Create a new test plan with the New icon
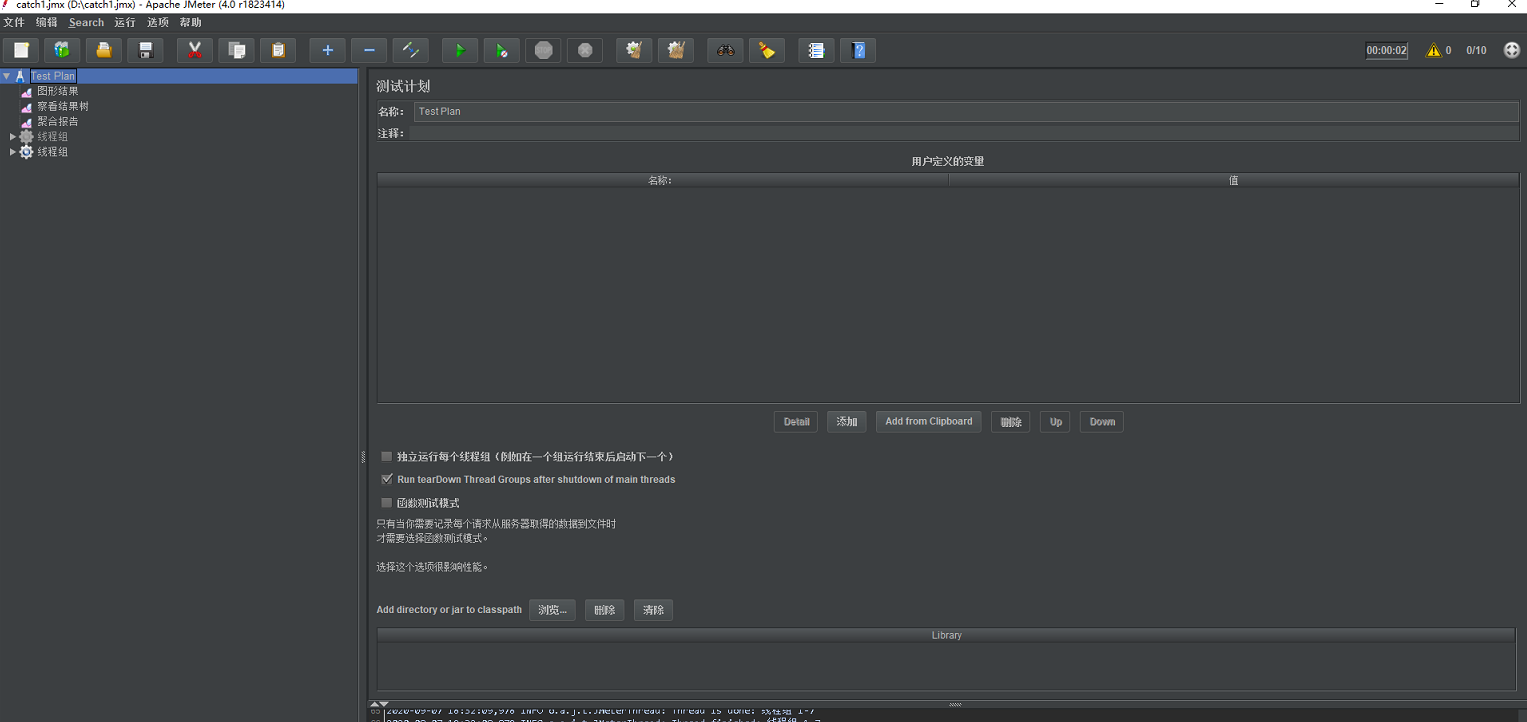 click(x=21, y=50)
